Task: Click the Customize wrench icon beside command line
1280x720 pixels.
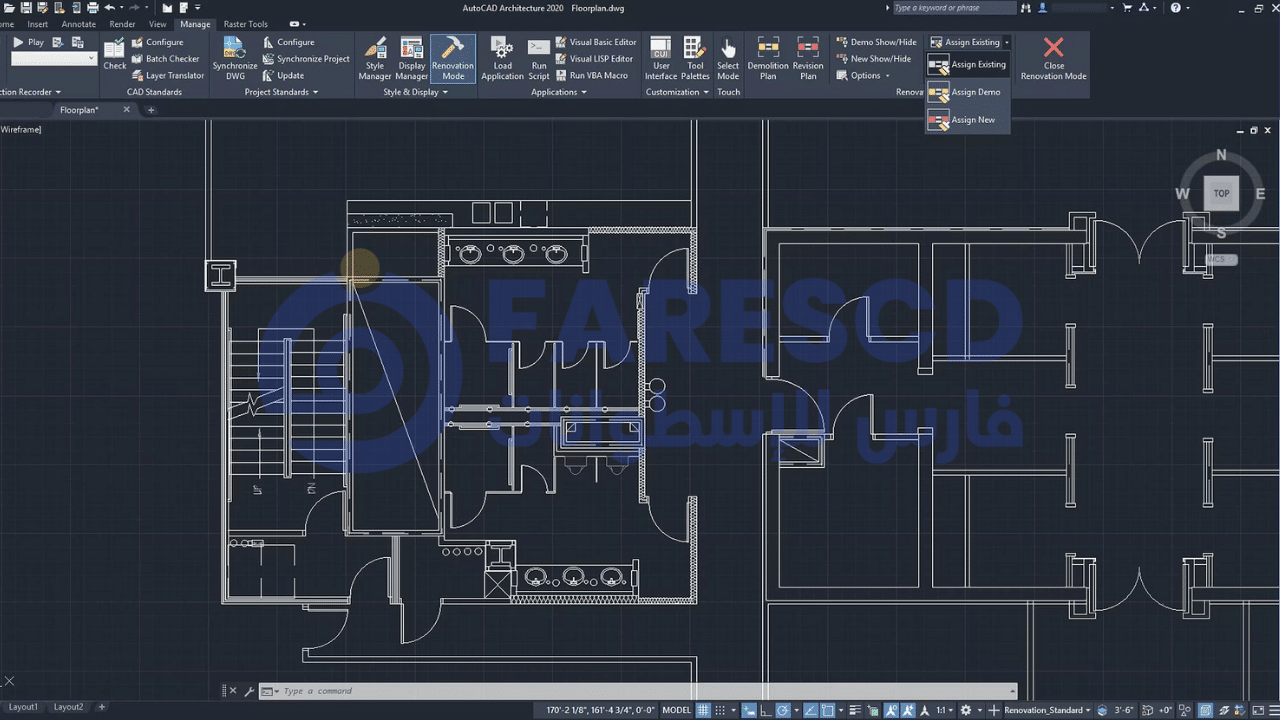Action: (x=249, y=691)
